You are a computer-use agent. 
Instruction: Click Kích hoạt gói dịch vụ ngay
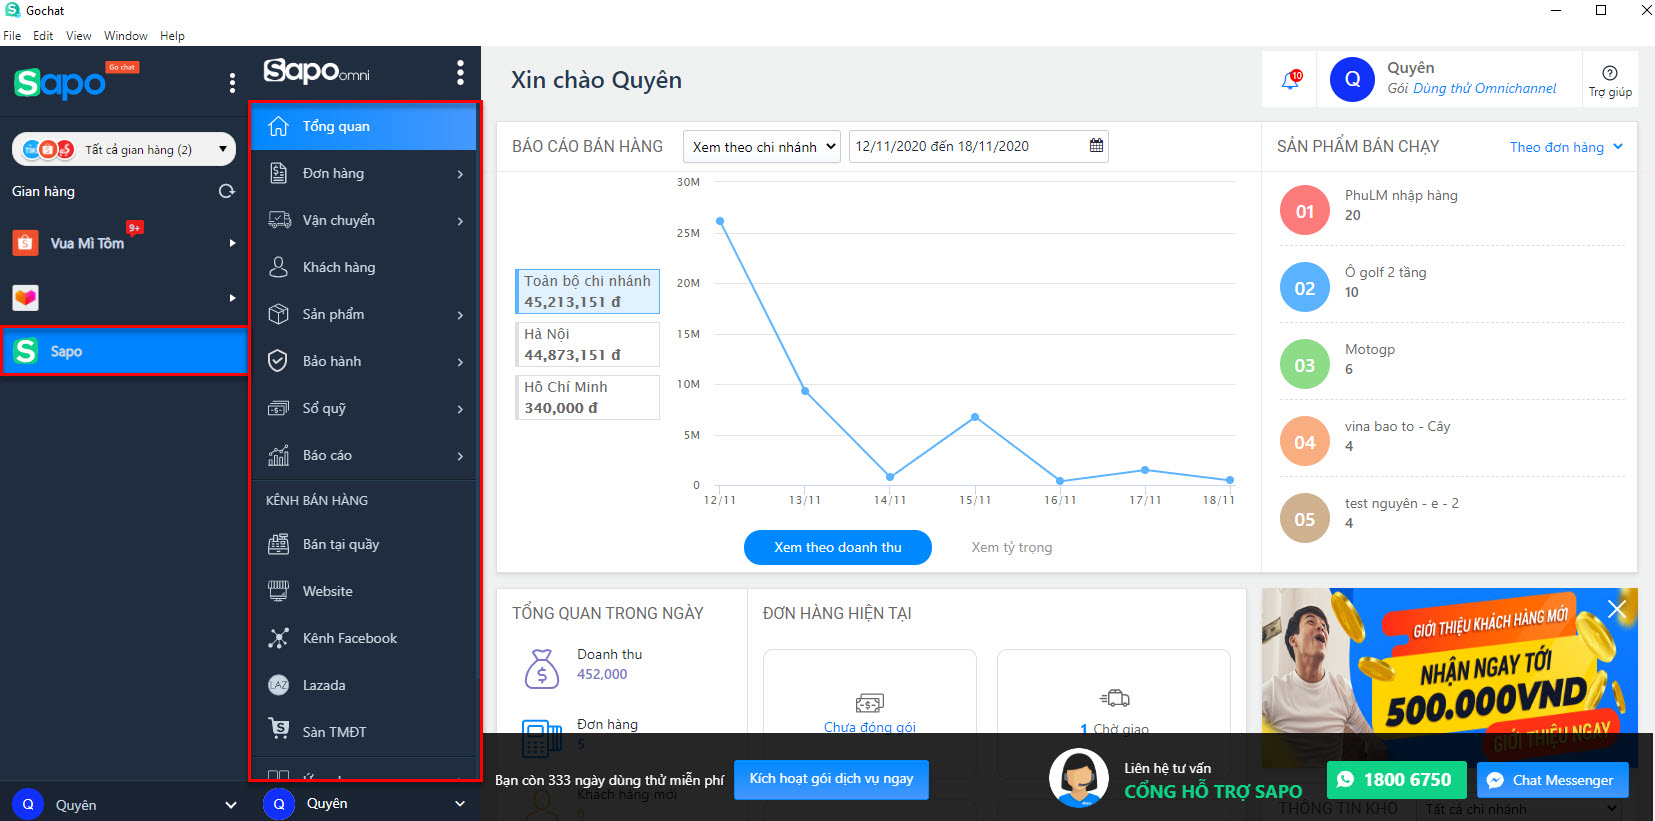832,779
